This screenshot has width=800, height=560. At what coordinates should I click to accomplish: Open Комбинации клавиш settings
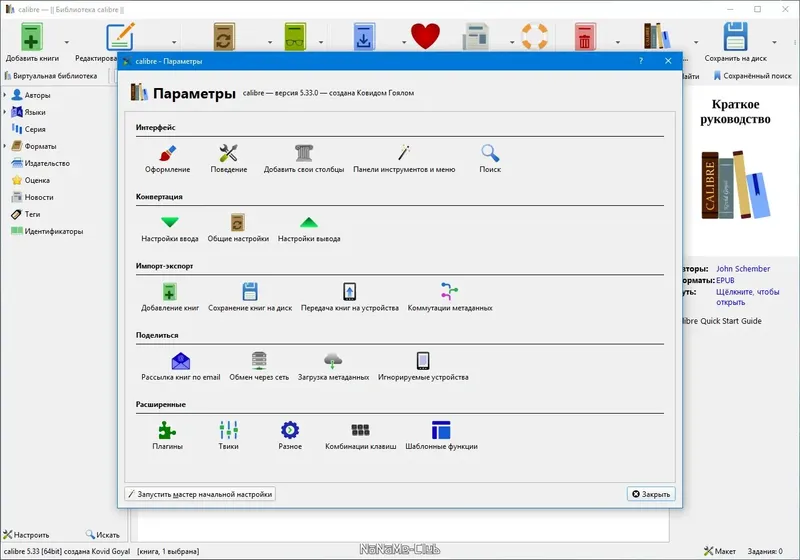pos(360,436)
